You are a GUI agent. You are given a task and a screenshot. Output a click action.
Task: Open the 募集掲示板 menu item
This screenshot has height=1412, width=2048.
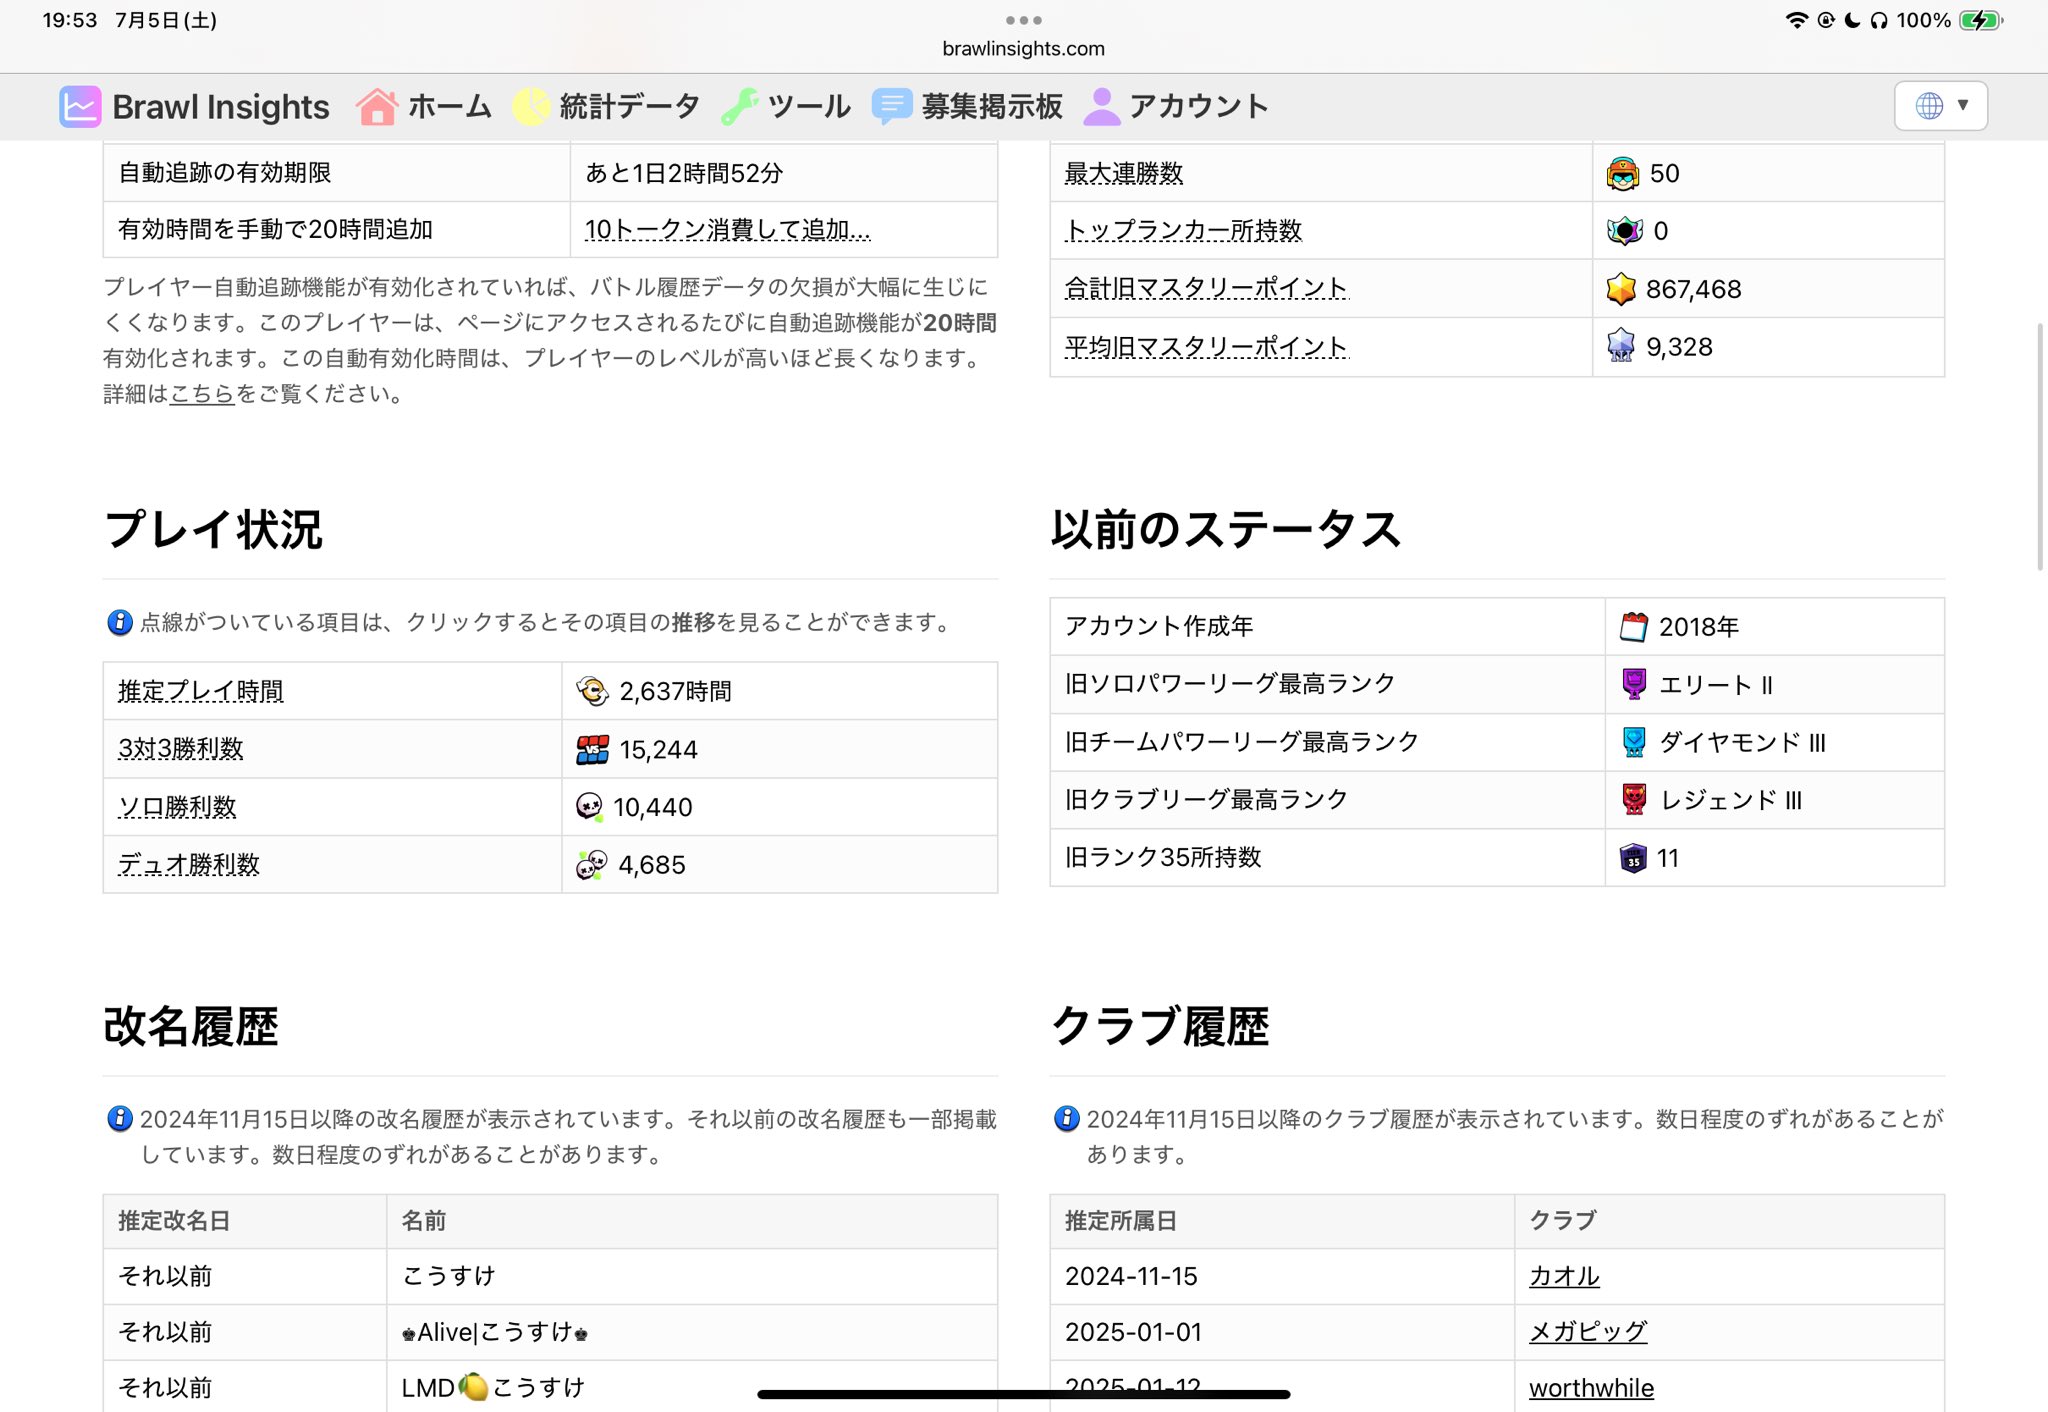[x=967, y=106]
